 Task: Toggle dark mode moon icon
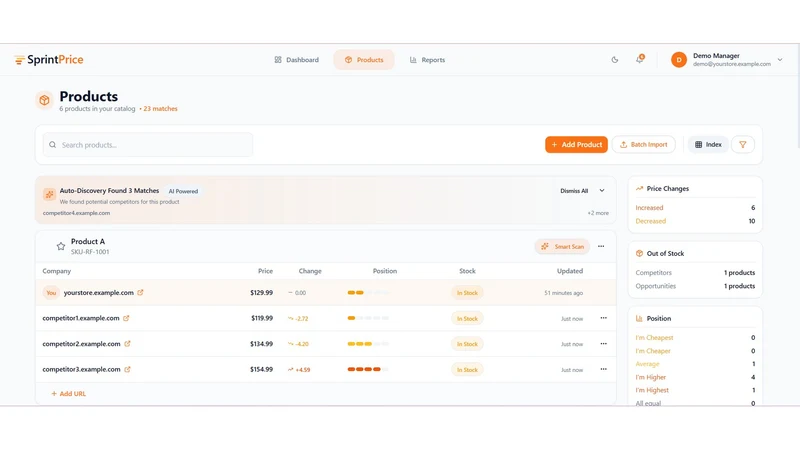click(614, 60)
